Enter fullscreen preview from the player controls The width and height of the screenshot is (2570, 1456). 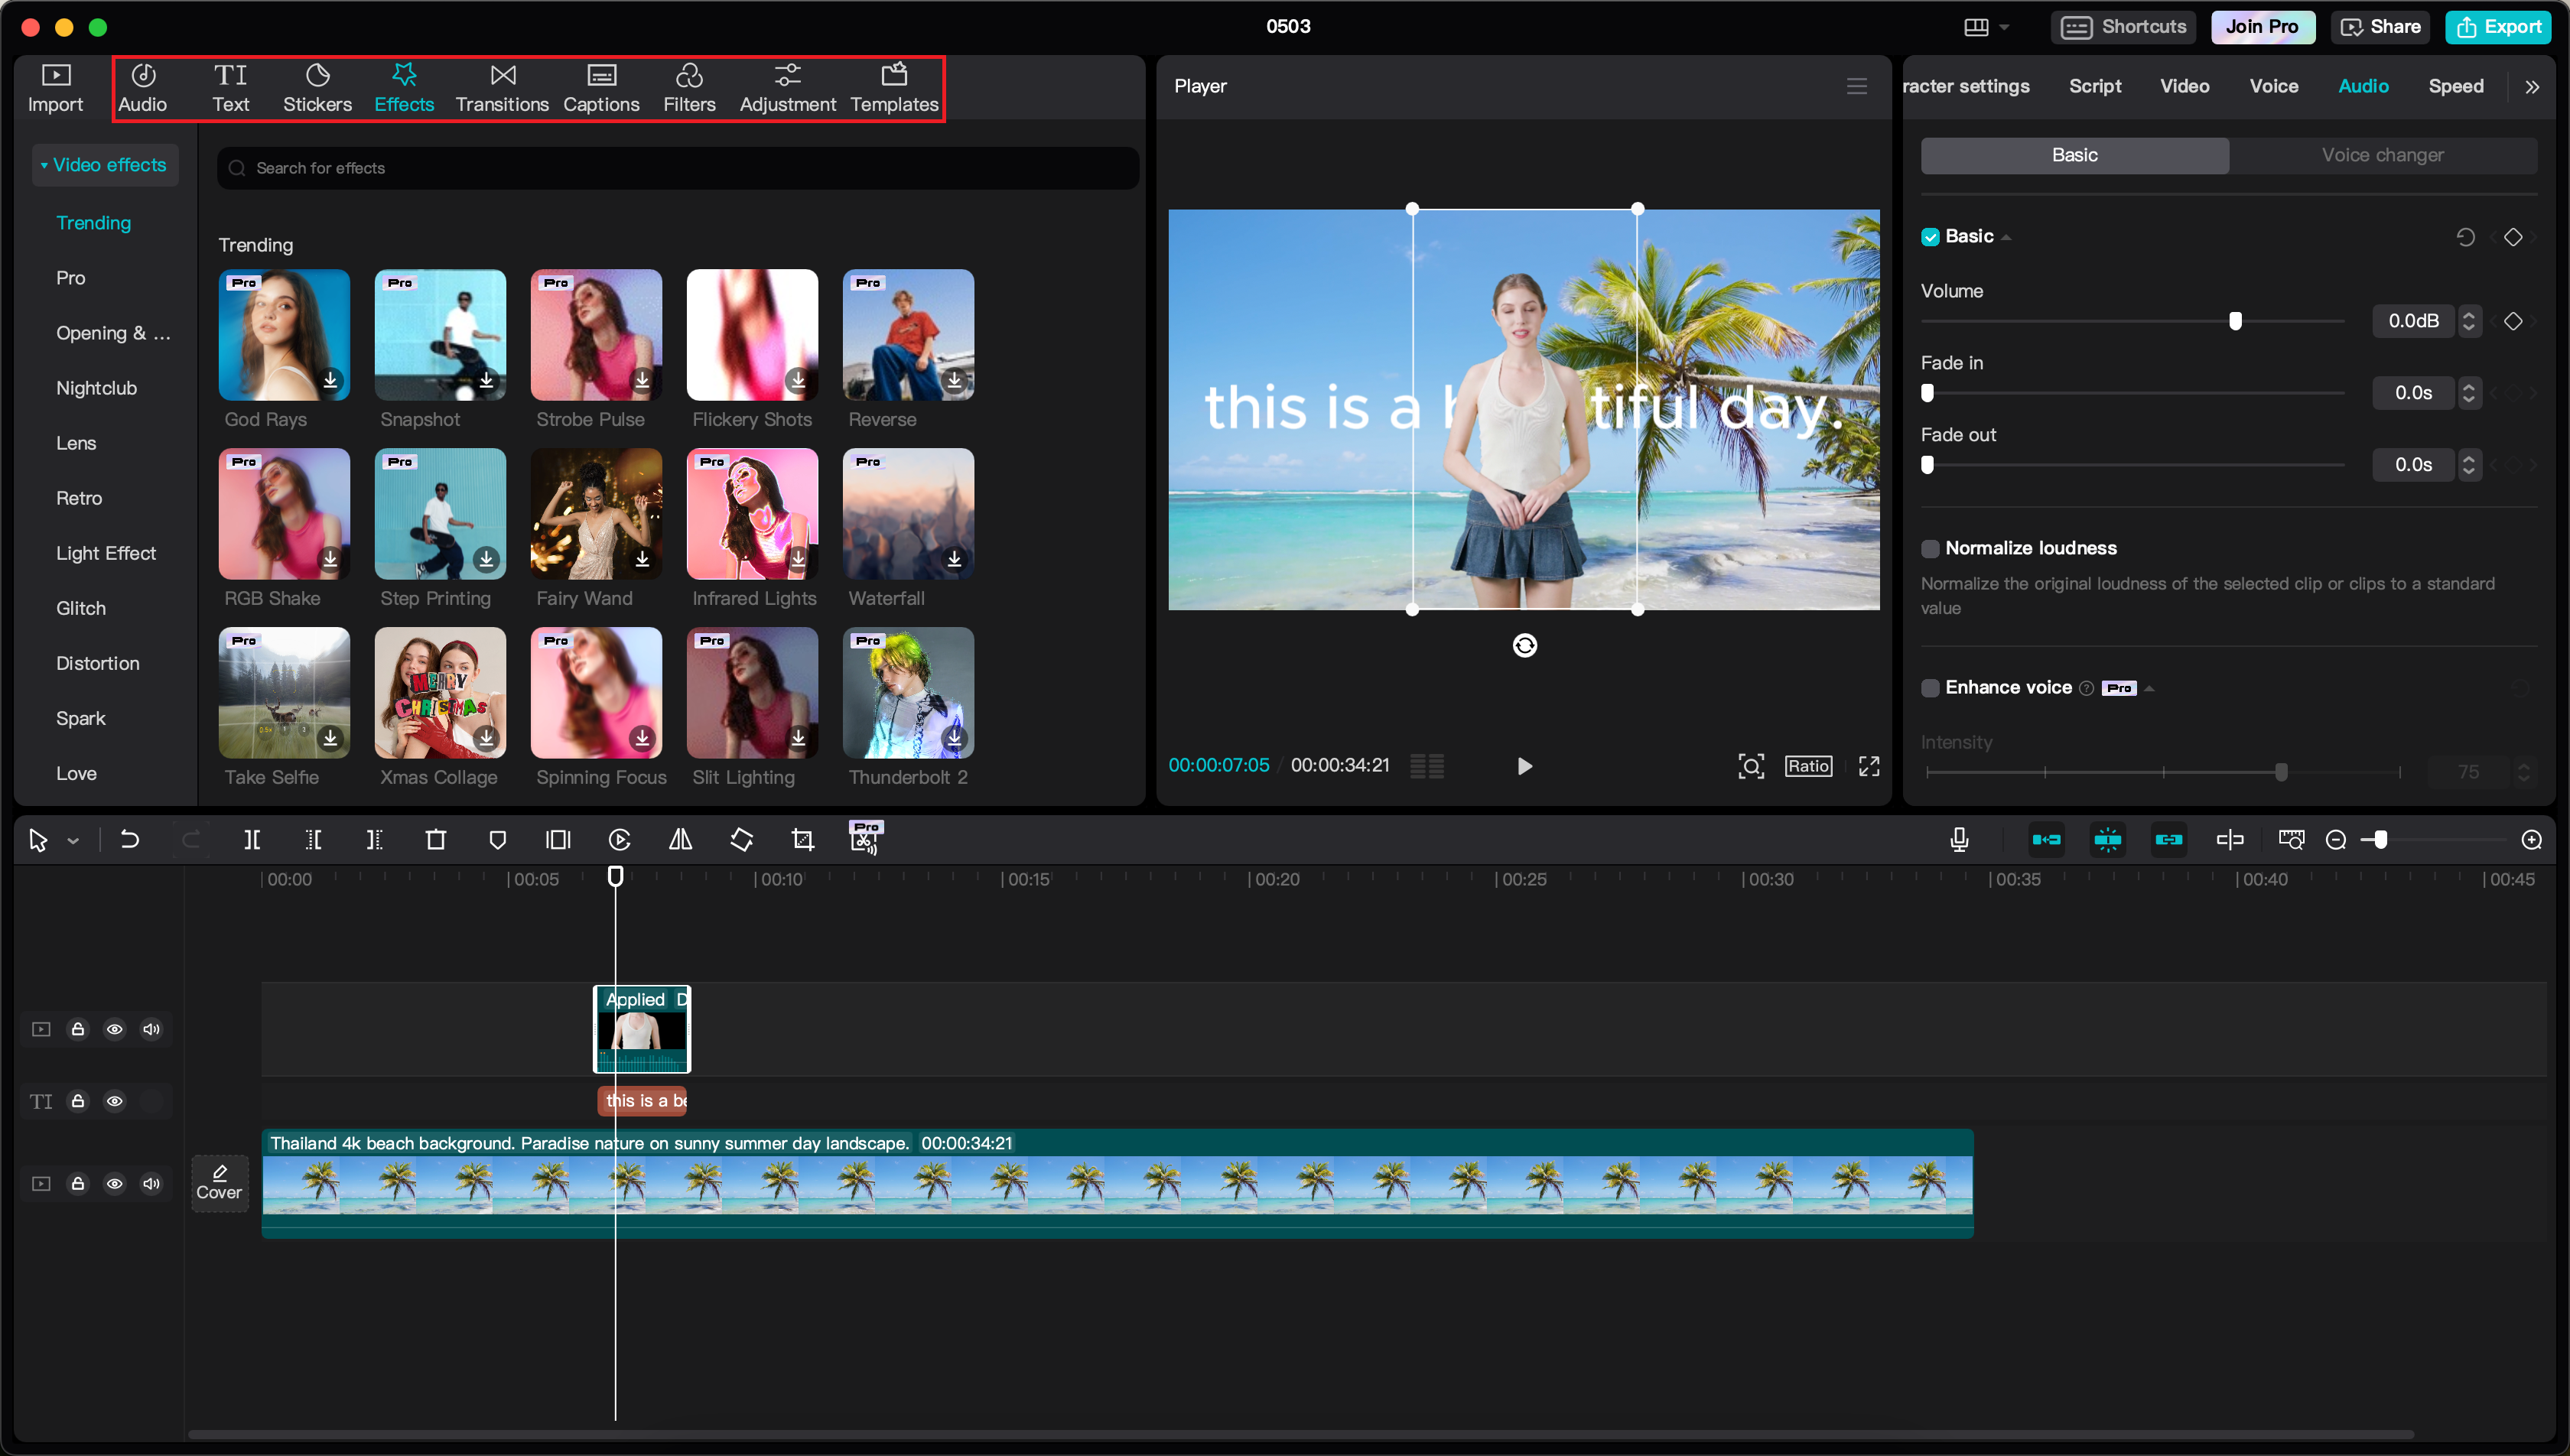1868,766
